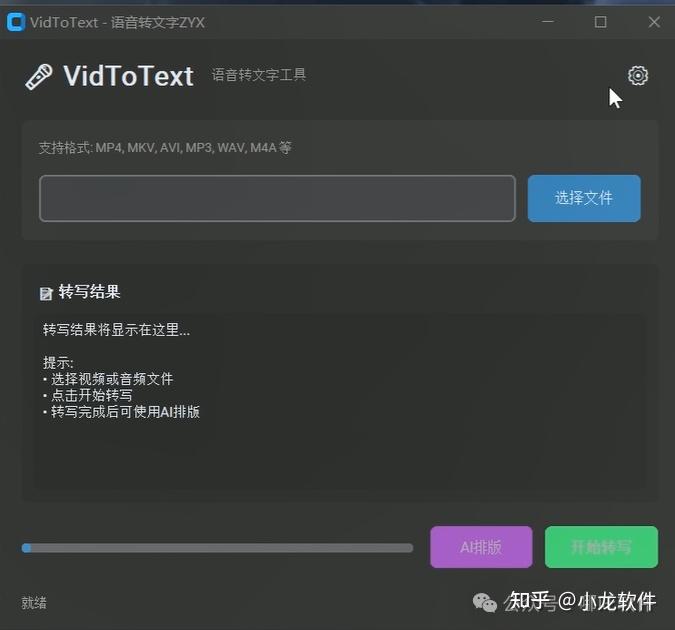The image size is (675, 630).
Task: Click the 语音转文字工具 subtitle
Action: point(259,75)
